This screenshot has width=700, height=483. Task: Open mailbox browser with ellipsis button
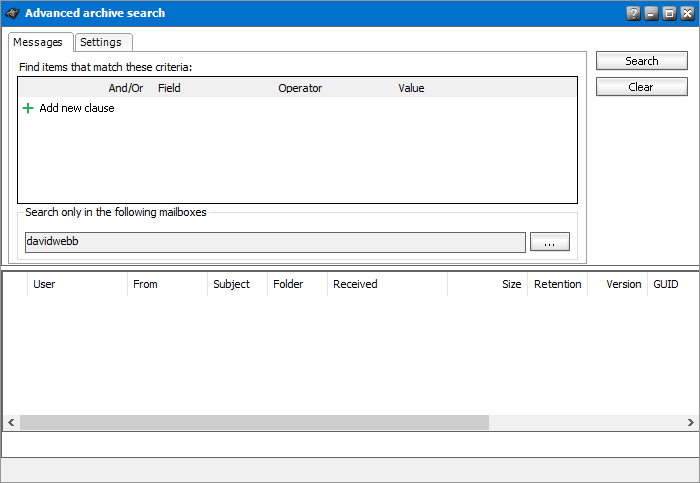click(x=549, y=242)
